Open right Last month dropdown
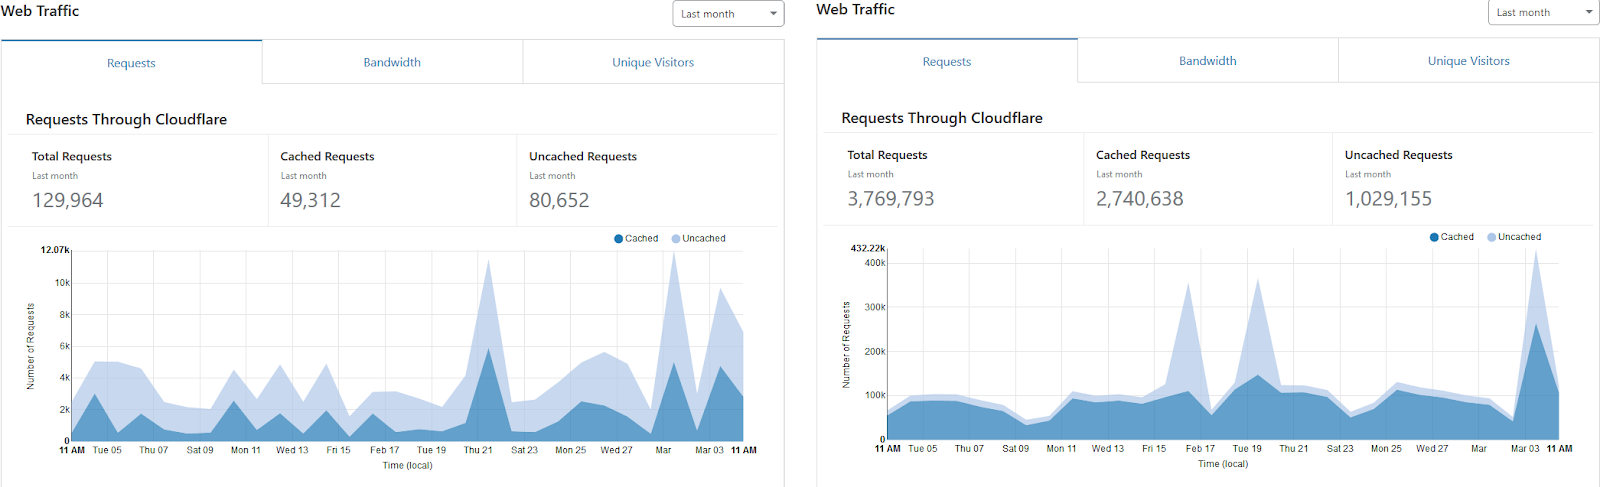This screenshot has height=487, width=1600. [1544, 12]
